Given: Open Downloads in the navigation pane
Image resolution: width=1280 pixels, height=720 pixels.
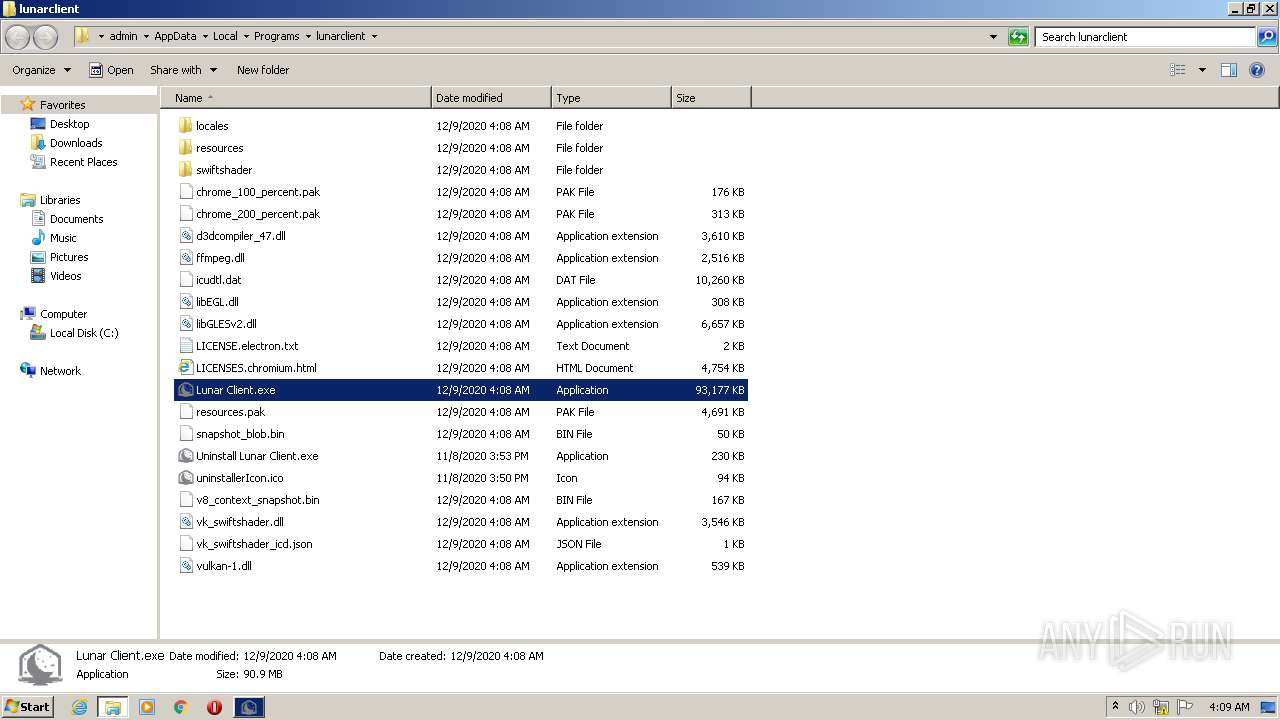Looking at the screenshot, I should [76, 143].
